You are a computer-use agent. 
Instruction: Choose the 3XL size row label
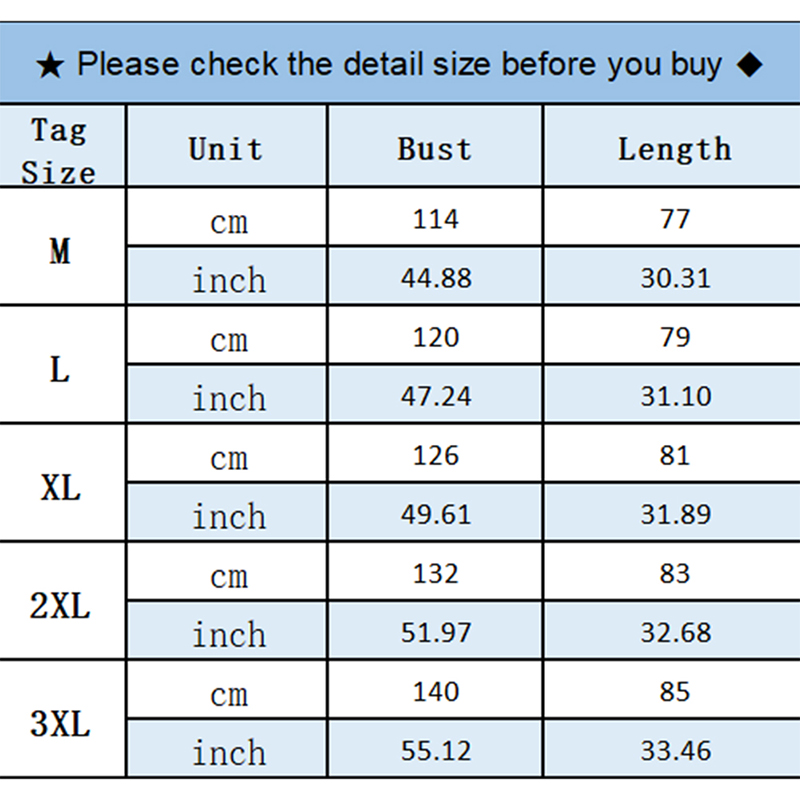(x=60, y=724)
